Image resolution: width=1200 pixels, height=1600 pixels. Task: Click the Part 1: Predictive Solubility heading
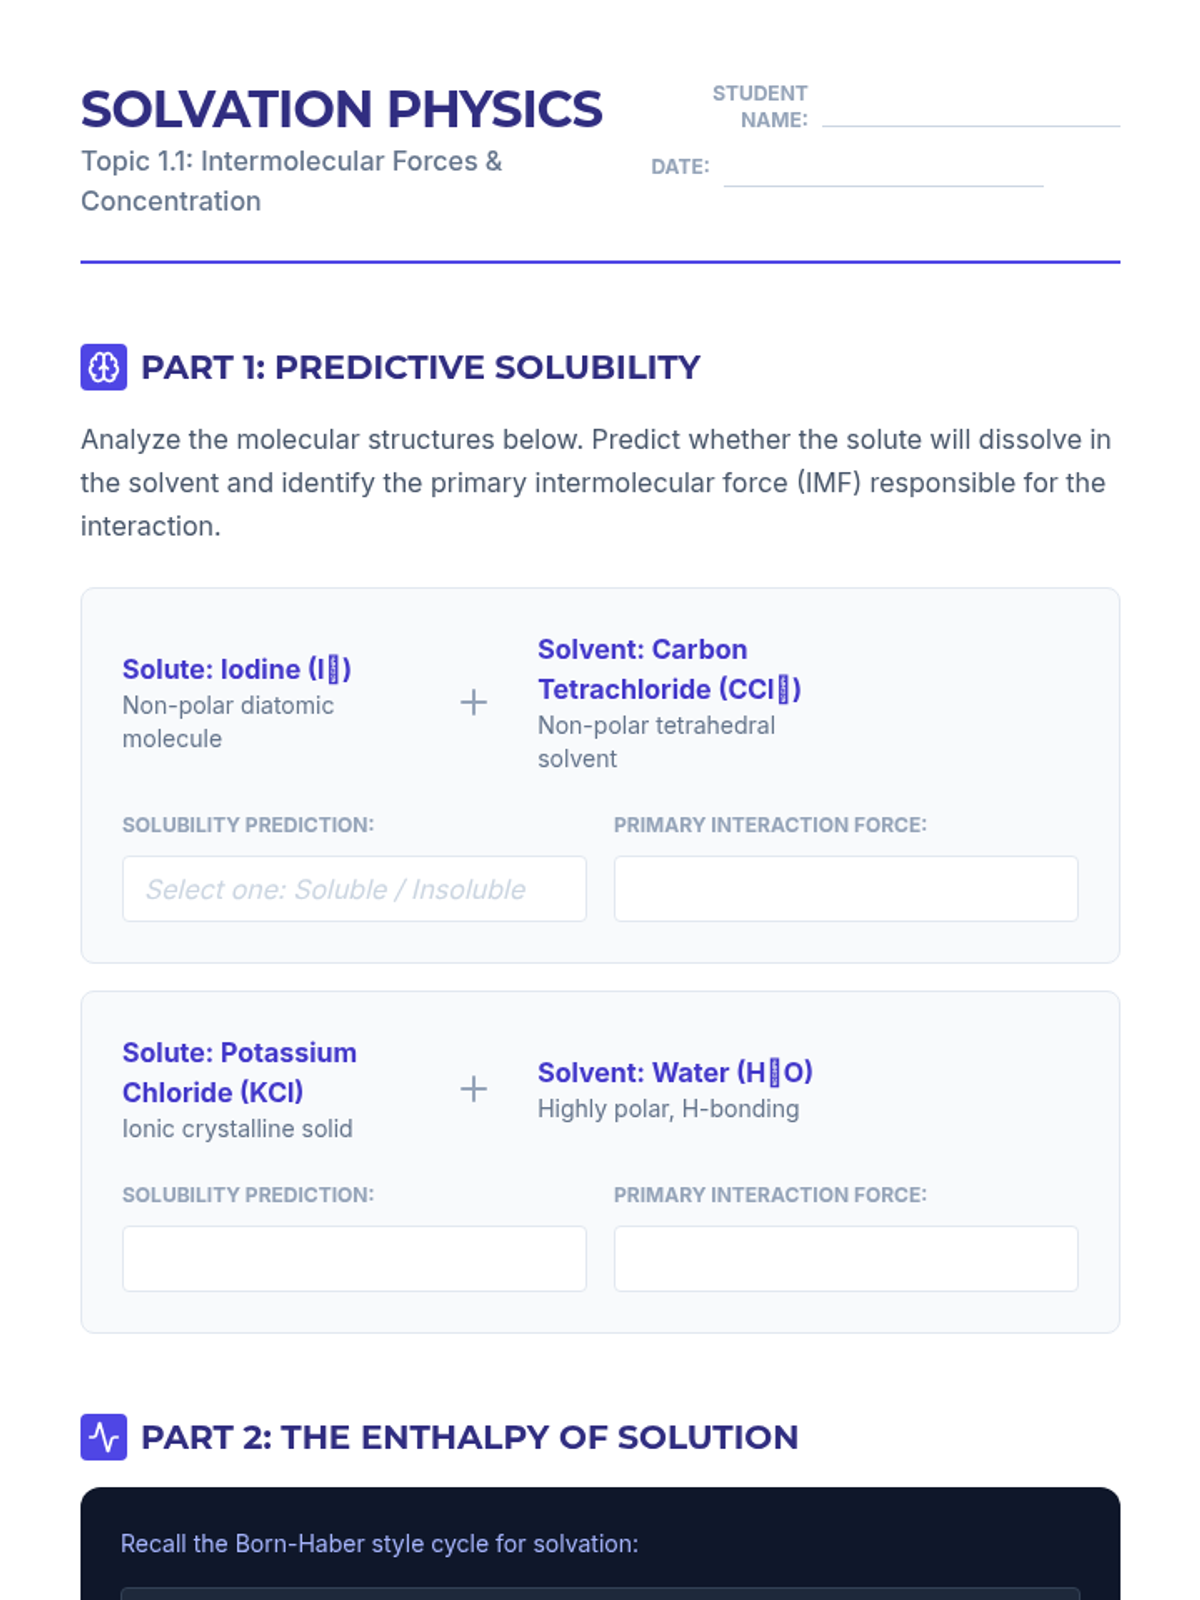[420, 367]
